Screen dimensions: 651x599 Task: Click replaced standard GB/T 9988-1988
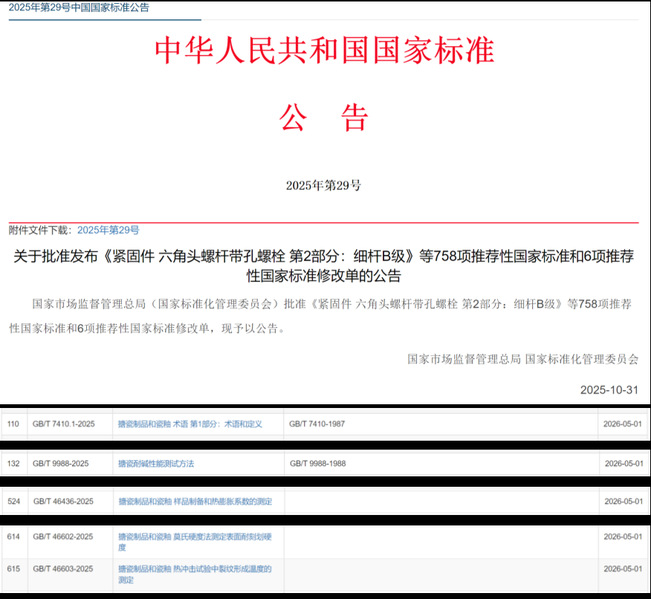click(x=317, y=463)
